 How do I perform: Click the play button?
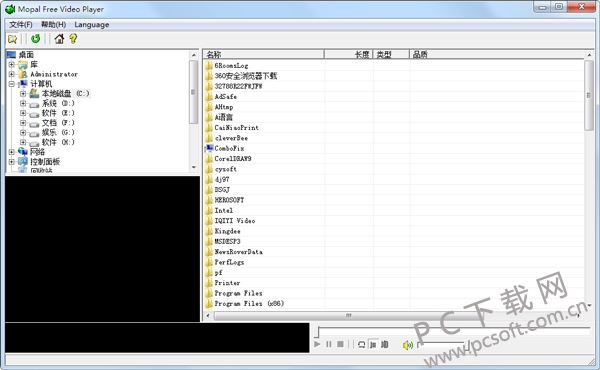point(317,344)
